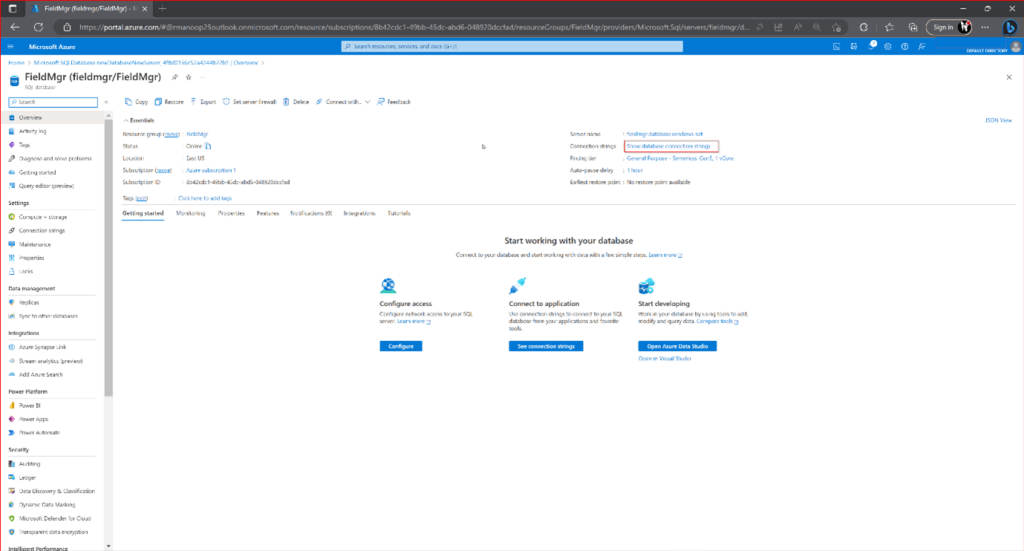Open browser collections icon
The height and width of the screenshot is (551, 1024).
point(913,27)
